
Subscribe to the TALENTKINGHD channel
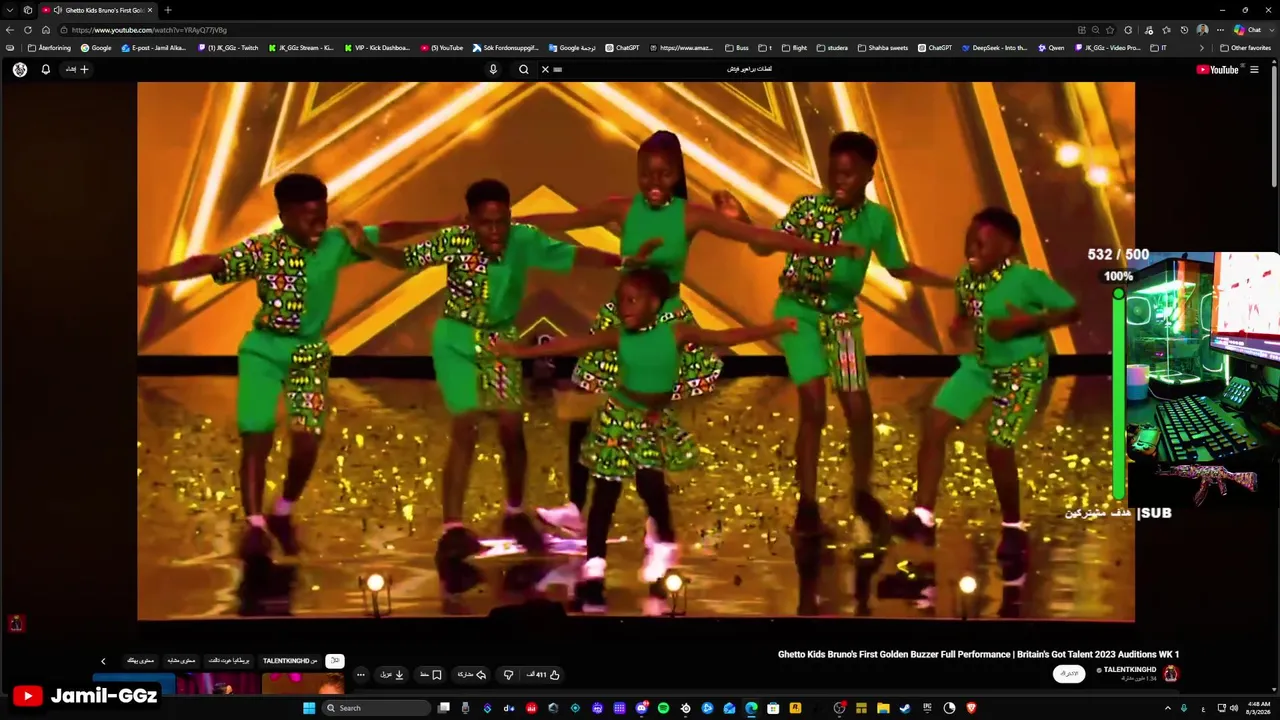tap(1069, 674)
